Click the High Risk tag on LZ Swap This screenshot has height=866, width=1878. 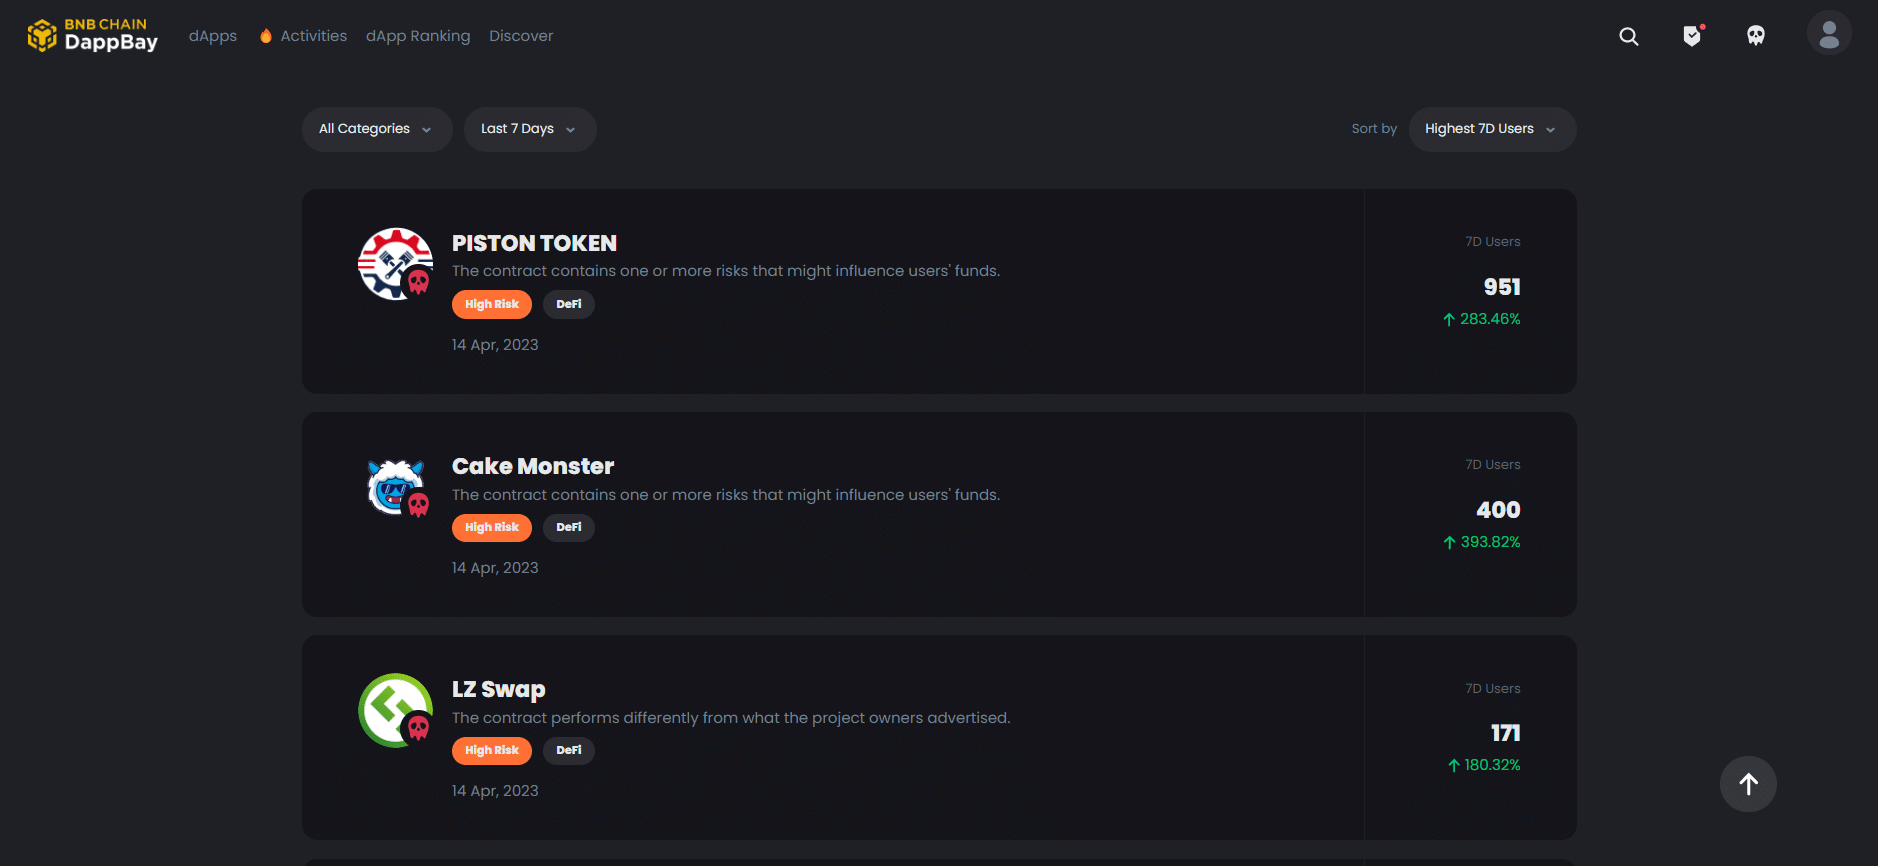492,750
